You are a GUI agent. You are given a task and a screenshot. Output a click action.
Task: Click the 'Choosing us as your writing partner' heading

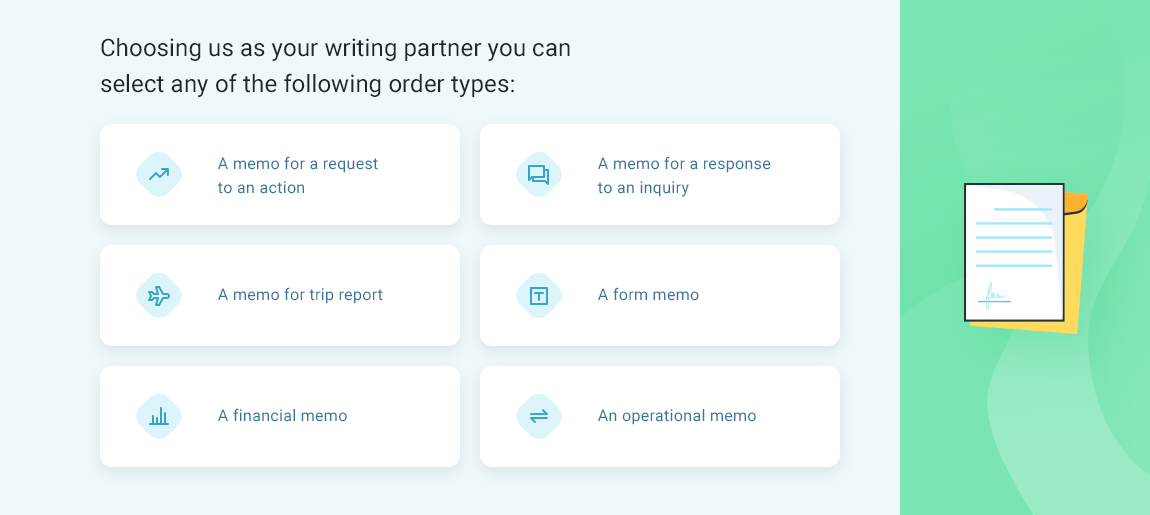click(335, 48)
